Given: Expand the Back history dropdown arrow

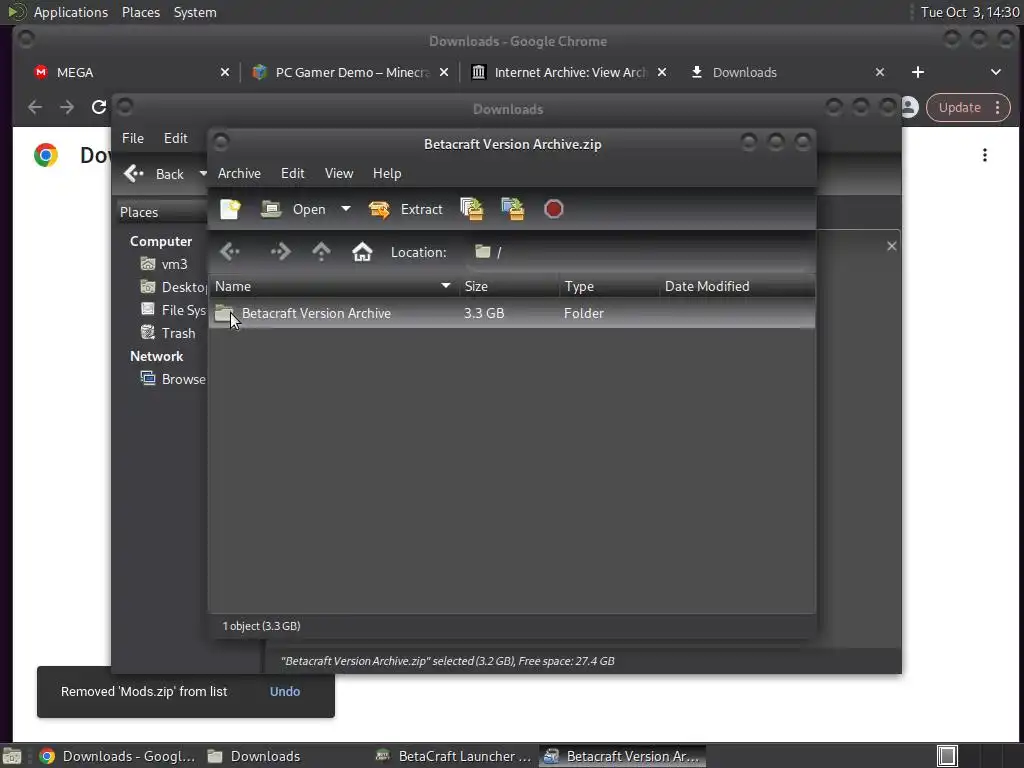Looking at the screenshot, I should pos(202,174).
